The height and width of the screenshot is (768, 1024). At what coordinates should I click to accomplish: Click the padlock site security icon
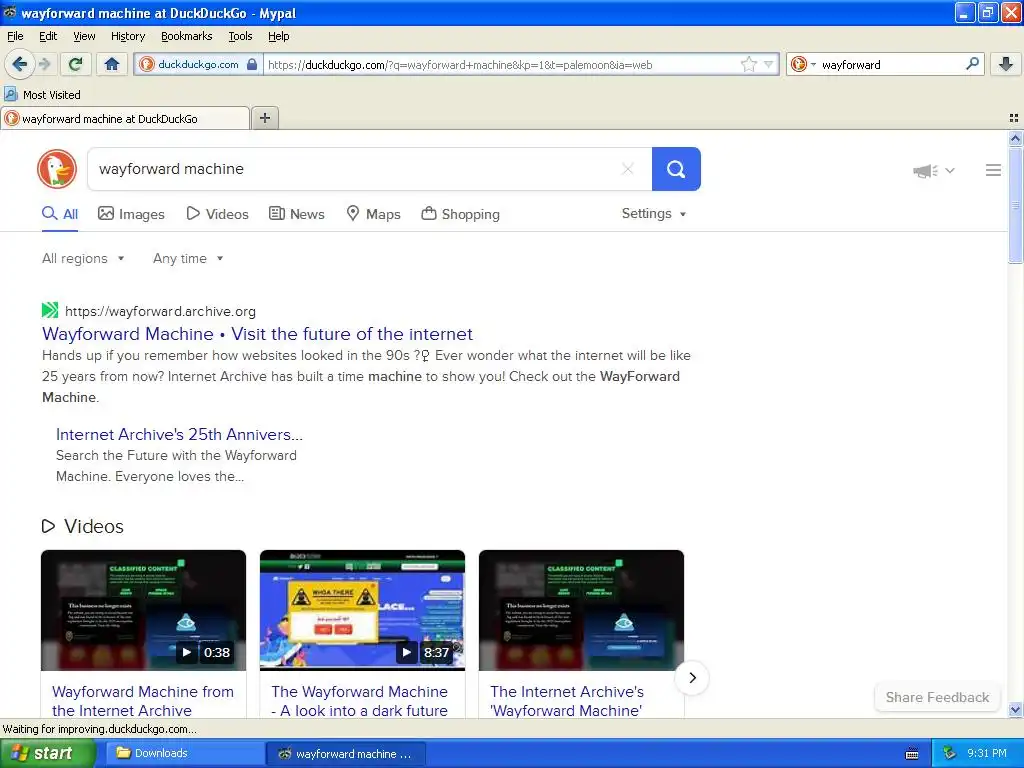click(x=252, y=64)
